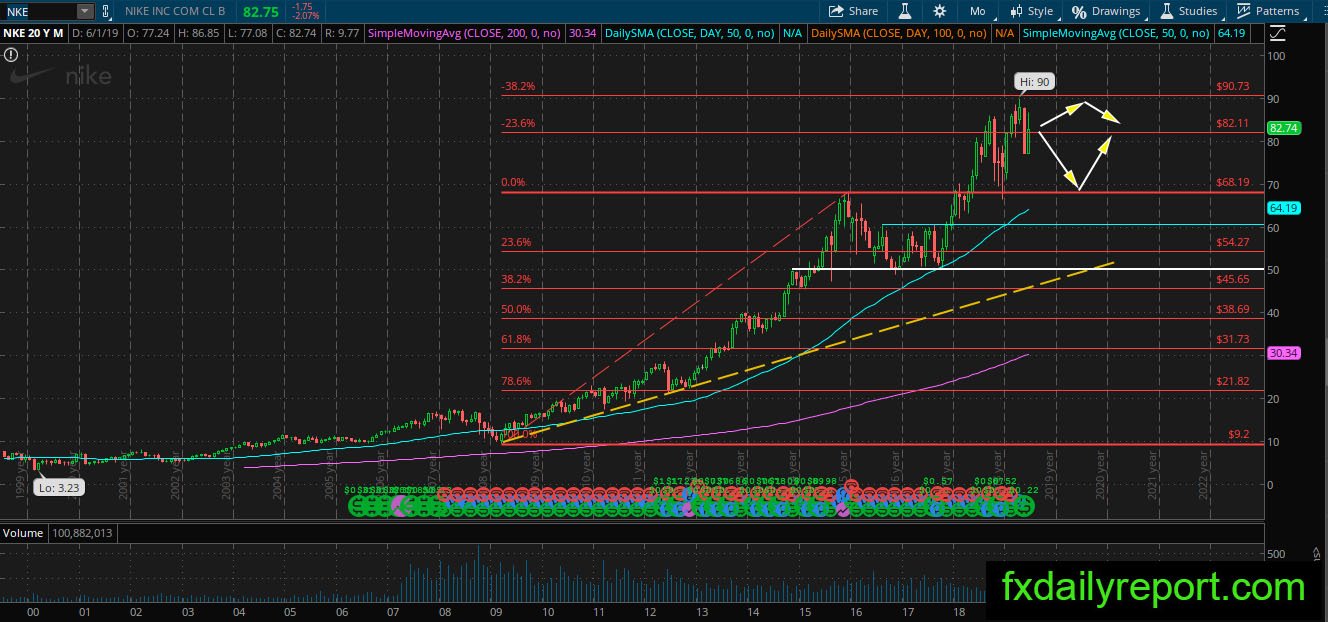Click the $31.73 Fibonacci level label

pyautogui.click(x=1233, y=340)
